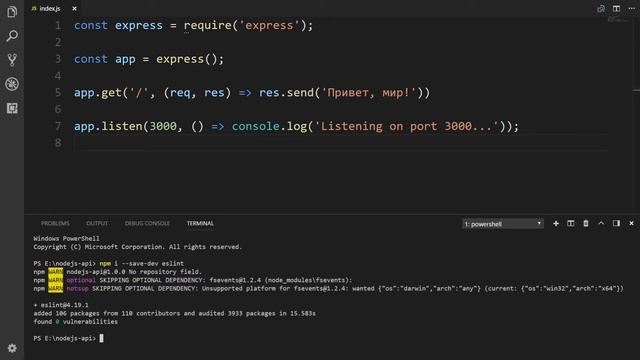The height and width of the screenshot is (360, 640).
Task: Open the Debug view in activity bar
Action: click(12, 84)
